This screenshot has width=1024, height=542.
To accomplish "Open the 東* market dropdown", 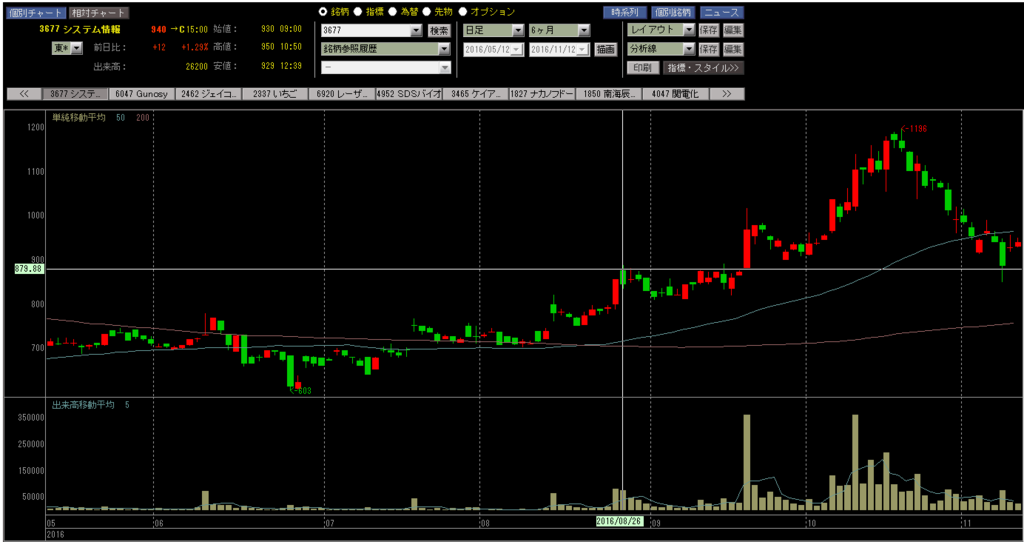I will pyautogui.click(x=67, y=48).
